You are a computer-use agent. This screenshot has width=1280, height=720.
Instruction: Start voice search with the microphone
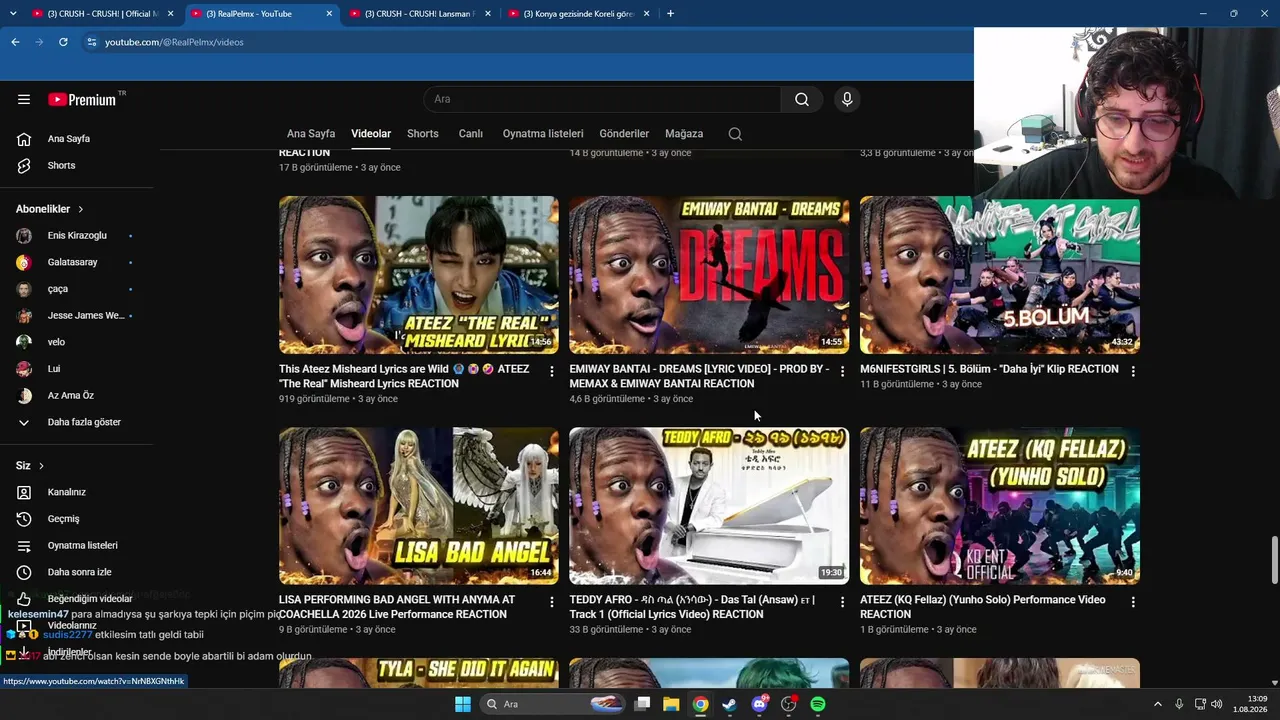[x=847, y=99]
